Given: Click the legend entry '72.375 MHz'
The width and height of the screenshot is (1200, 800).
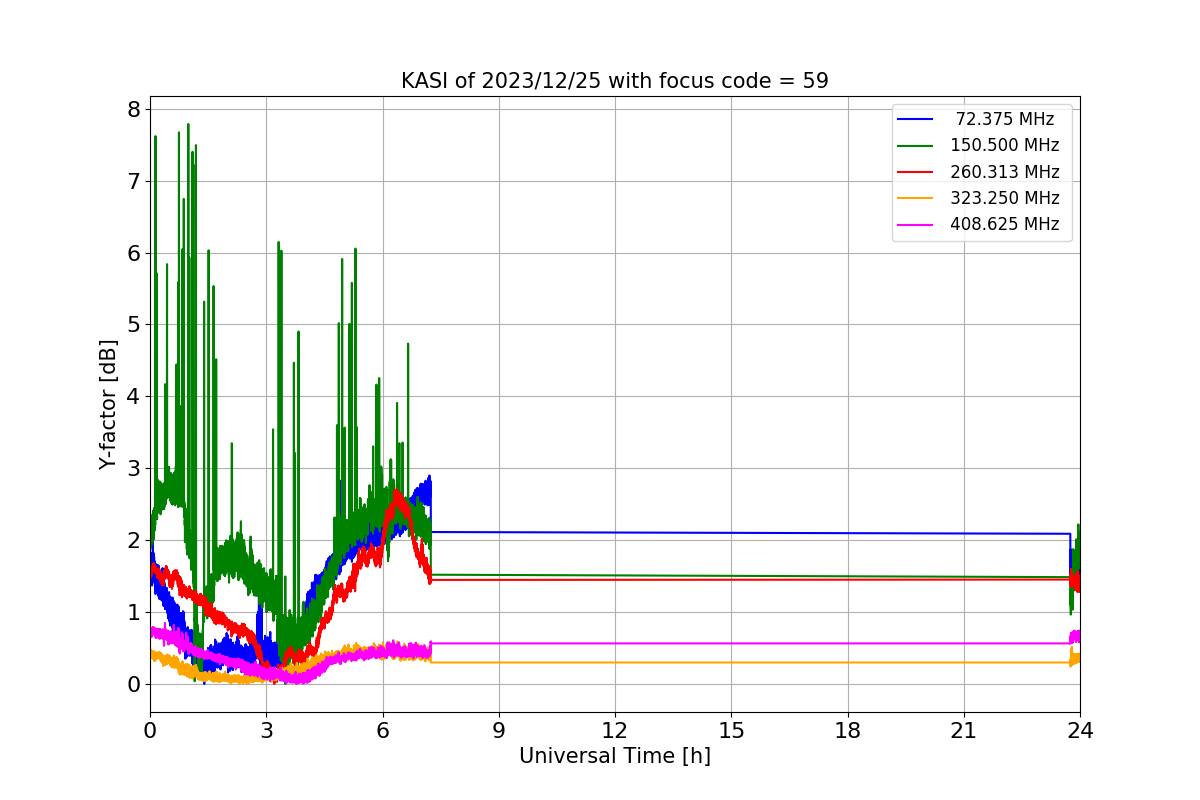Looking at the screenshot, I should point(1005,119).
